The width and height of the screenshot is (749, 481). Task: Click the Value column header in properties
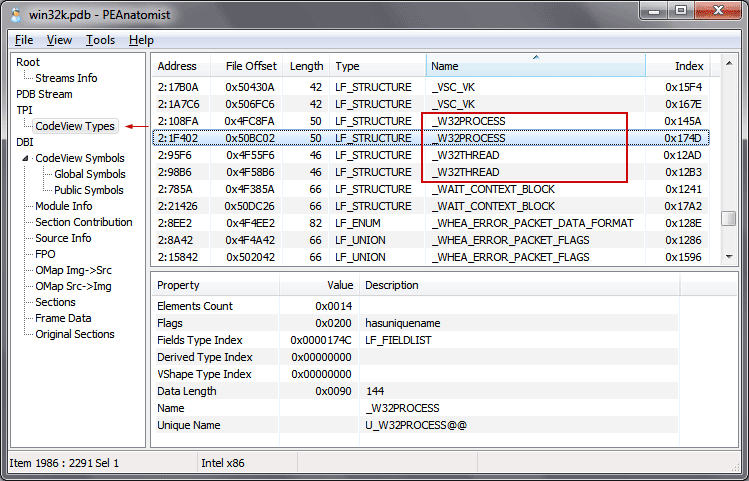click(319, 285)
